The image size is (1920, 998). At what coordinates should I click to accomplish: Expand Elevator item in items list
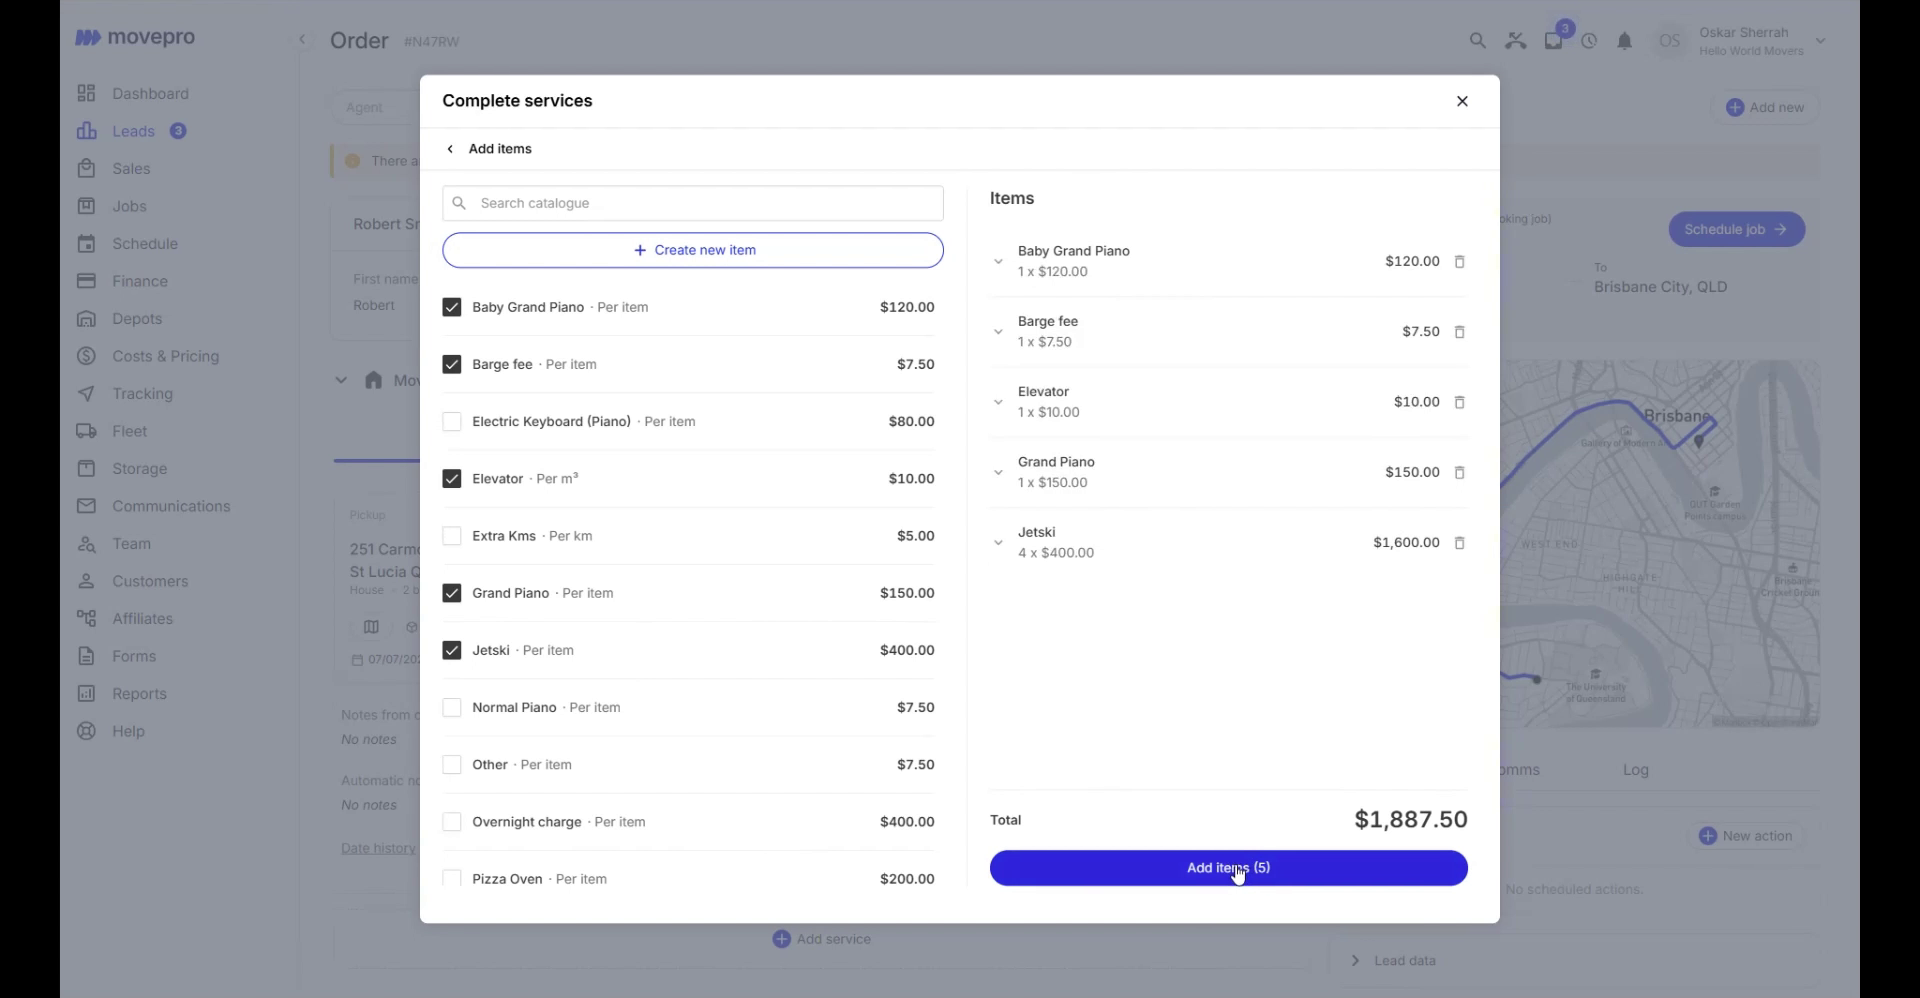998,402
